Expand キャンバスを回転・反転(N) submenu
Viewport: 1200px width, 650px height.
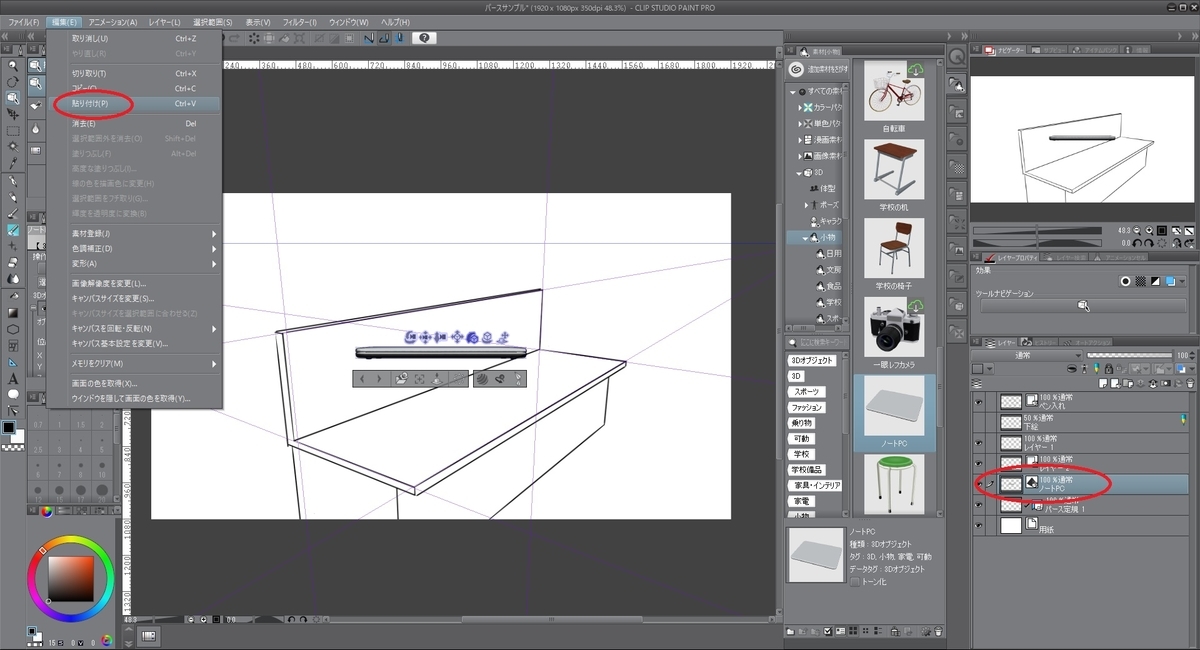coord(214,328)
